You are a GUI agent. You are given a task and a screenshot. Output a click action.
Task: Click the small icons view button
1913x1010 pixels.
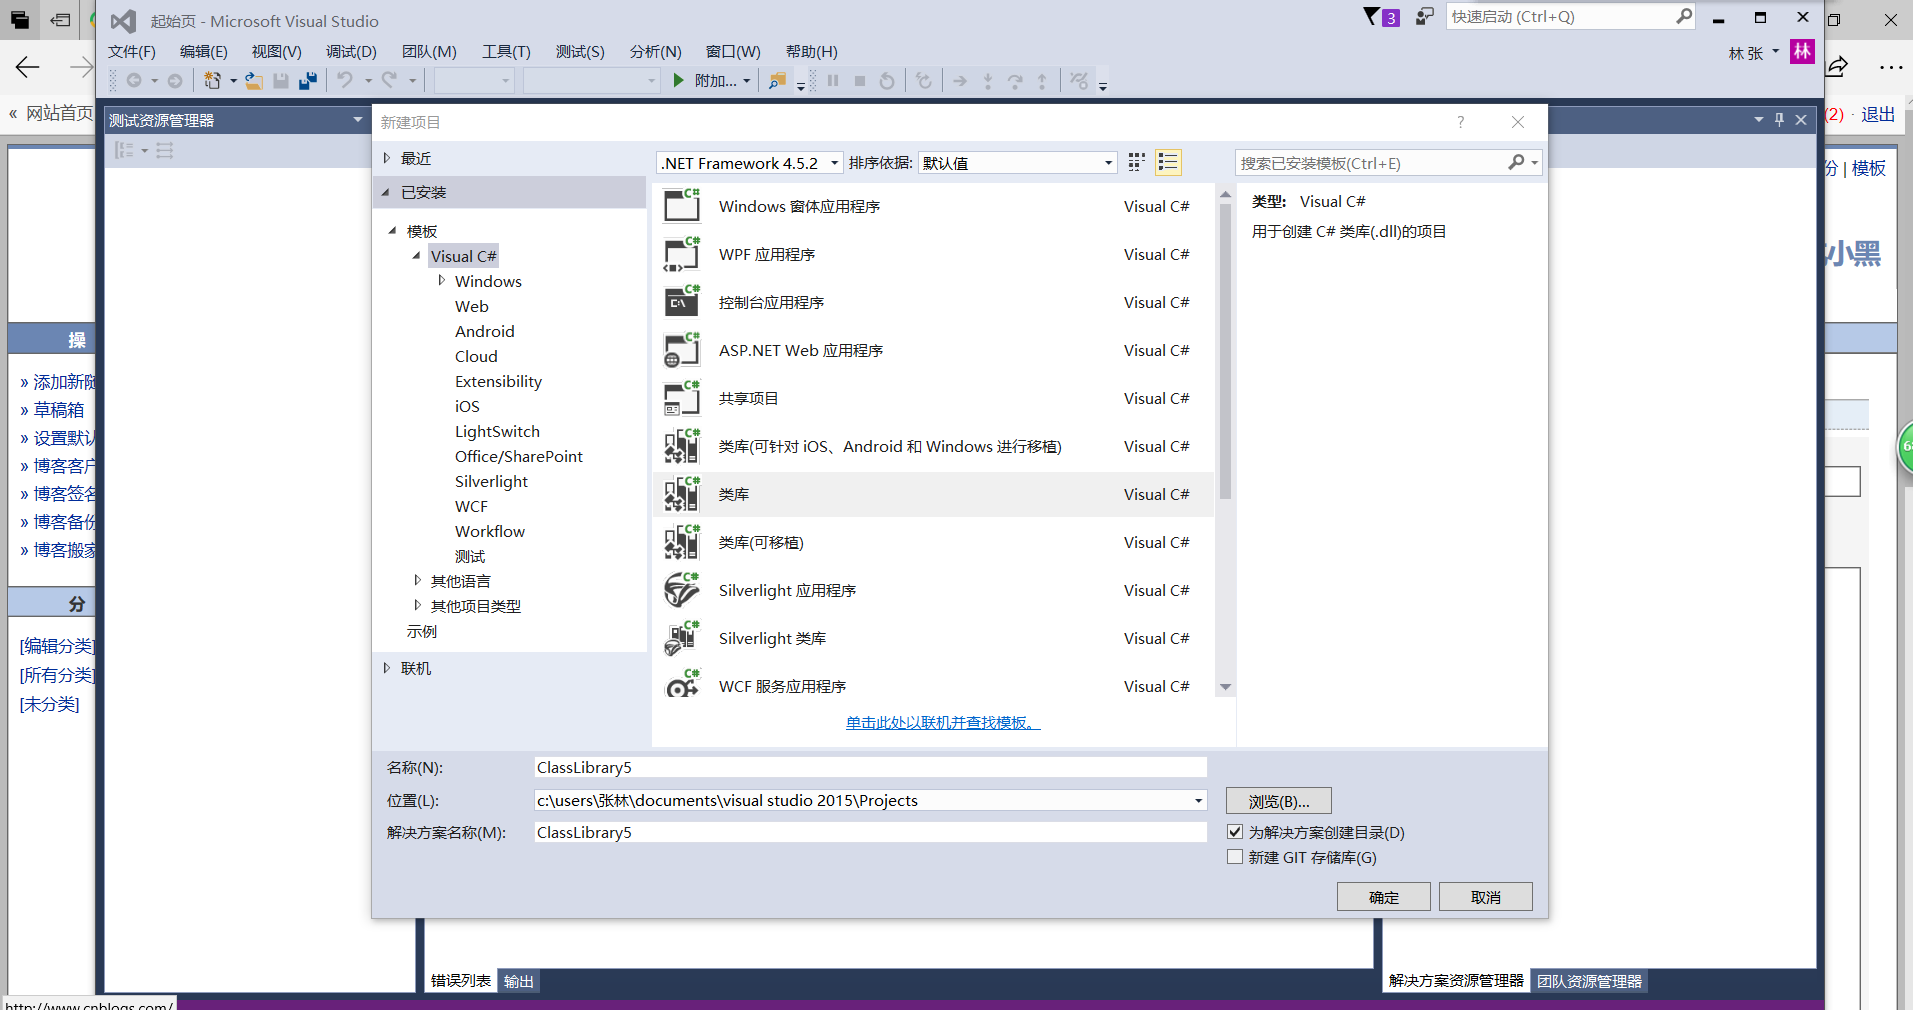pyautogui.click(x=1137, y=163)
